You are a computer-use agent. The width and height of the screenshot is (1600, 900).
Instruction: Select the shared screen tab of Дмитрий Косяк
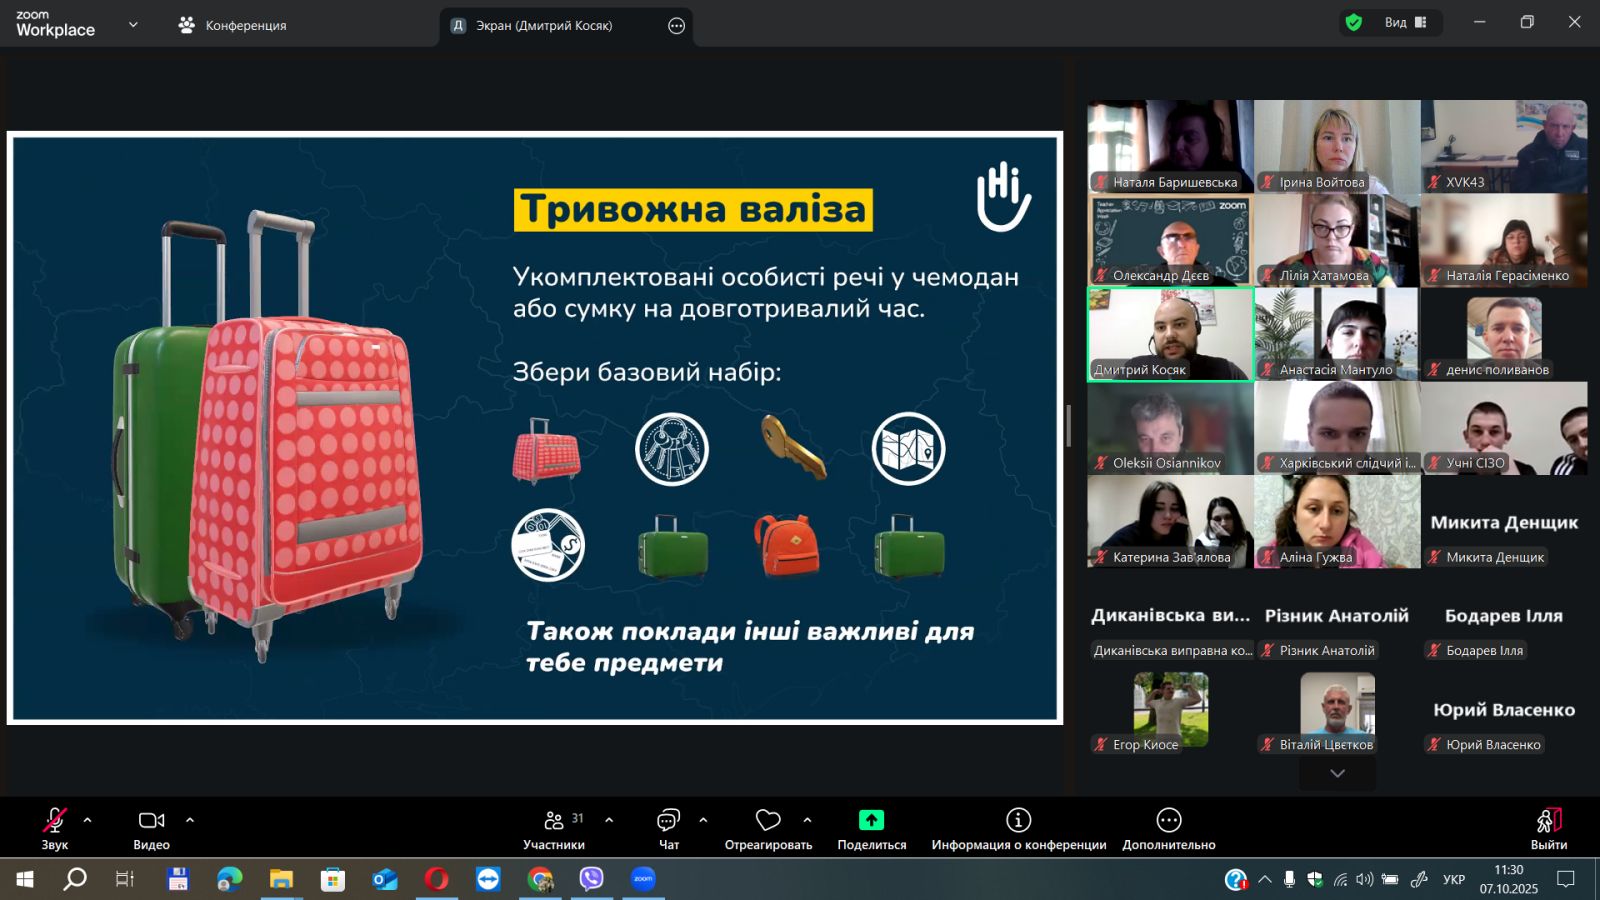543,26
